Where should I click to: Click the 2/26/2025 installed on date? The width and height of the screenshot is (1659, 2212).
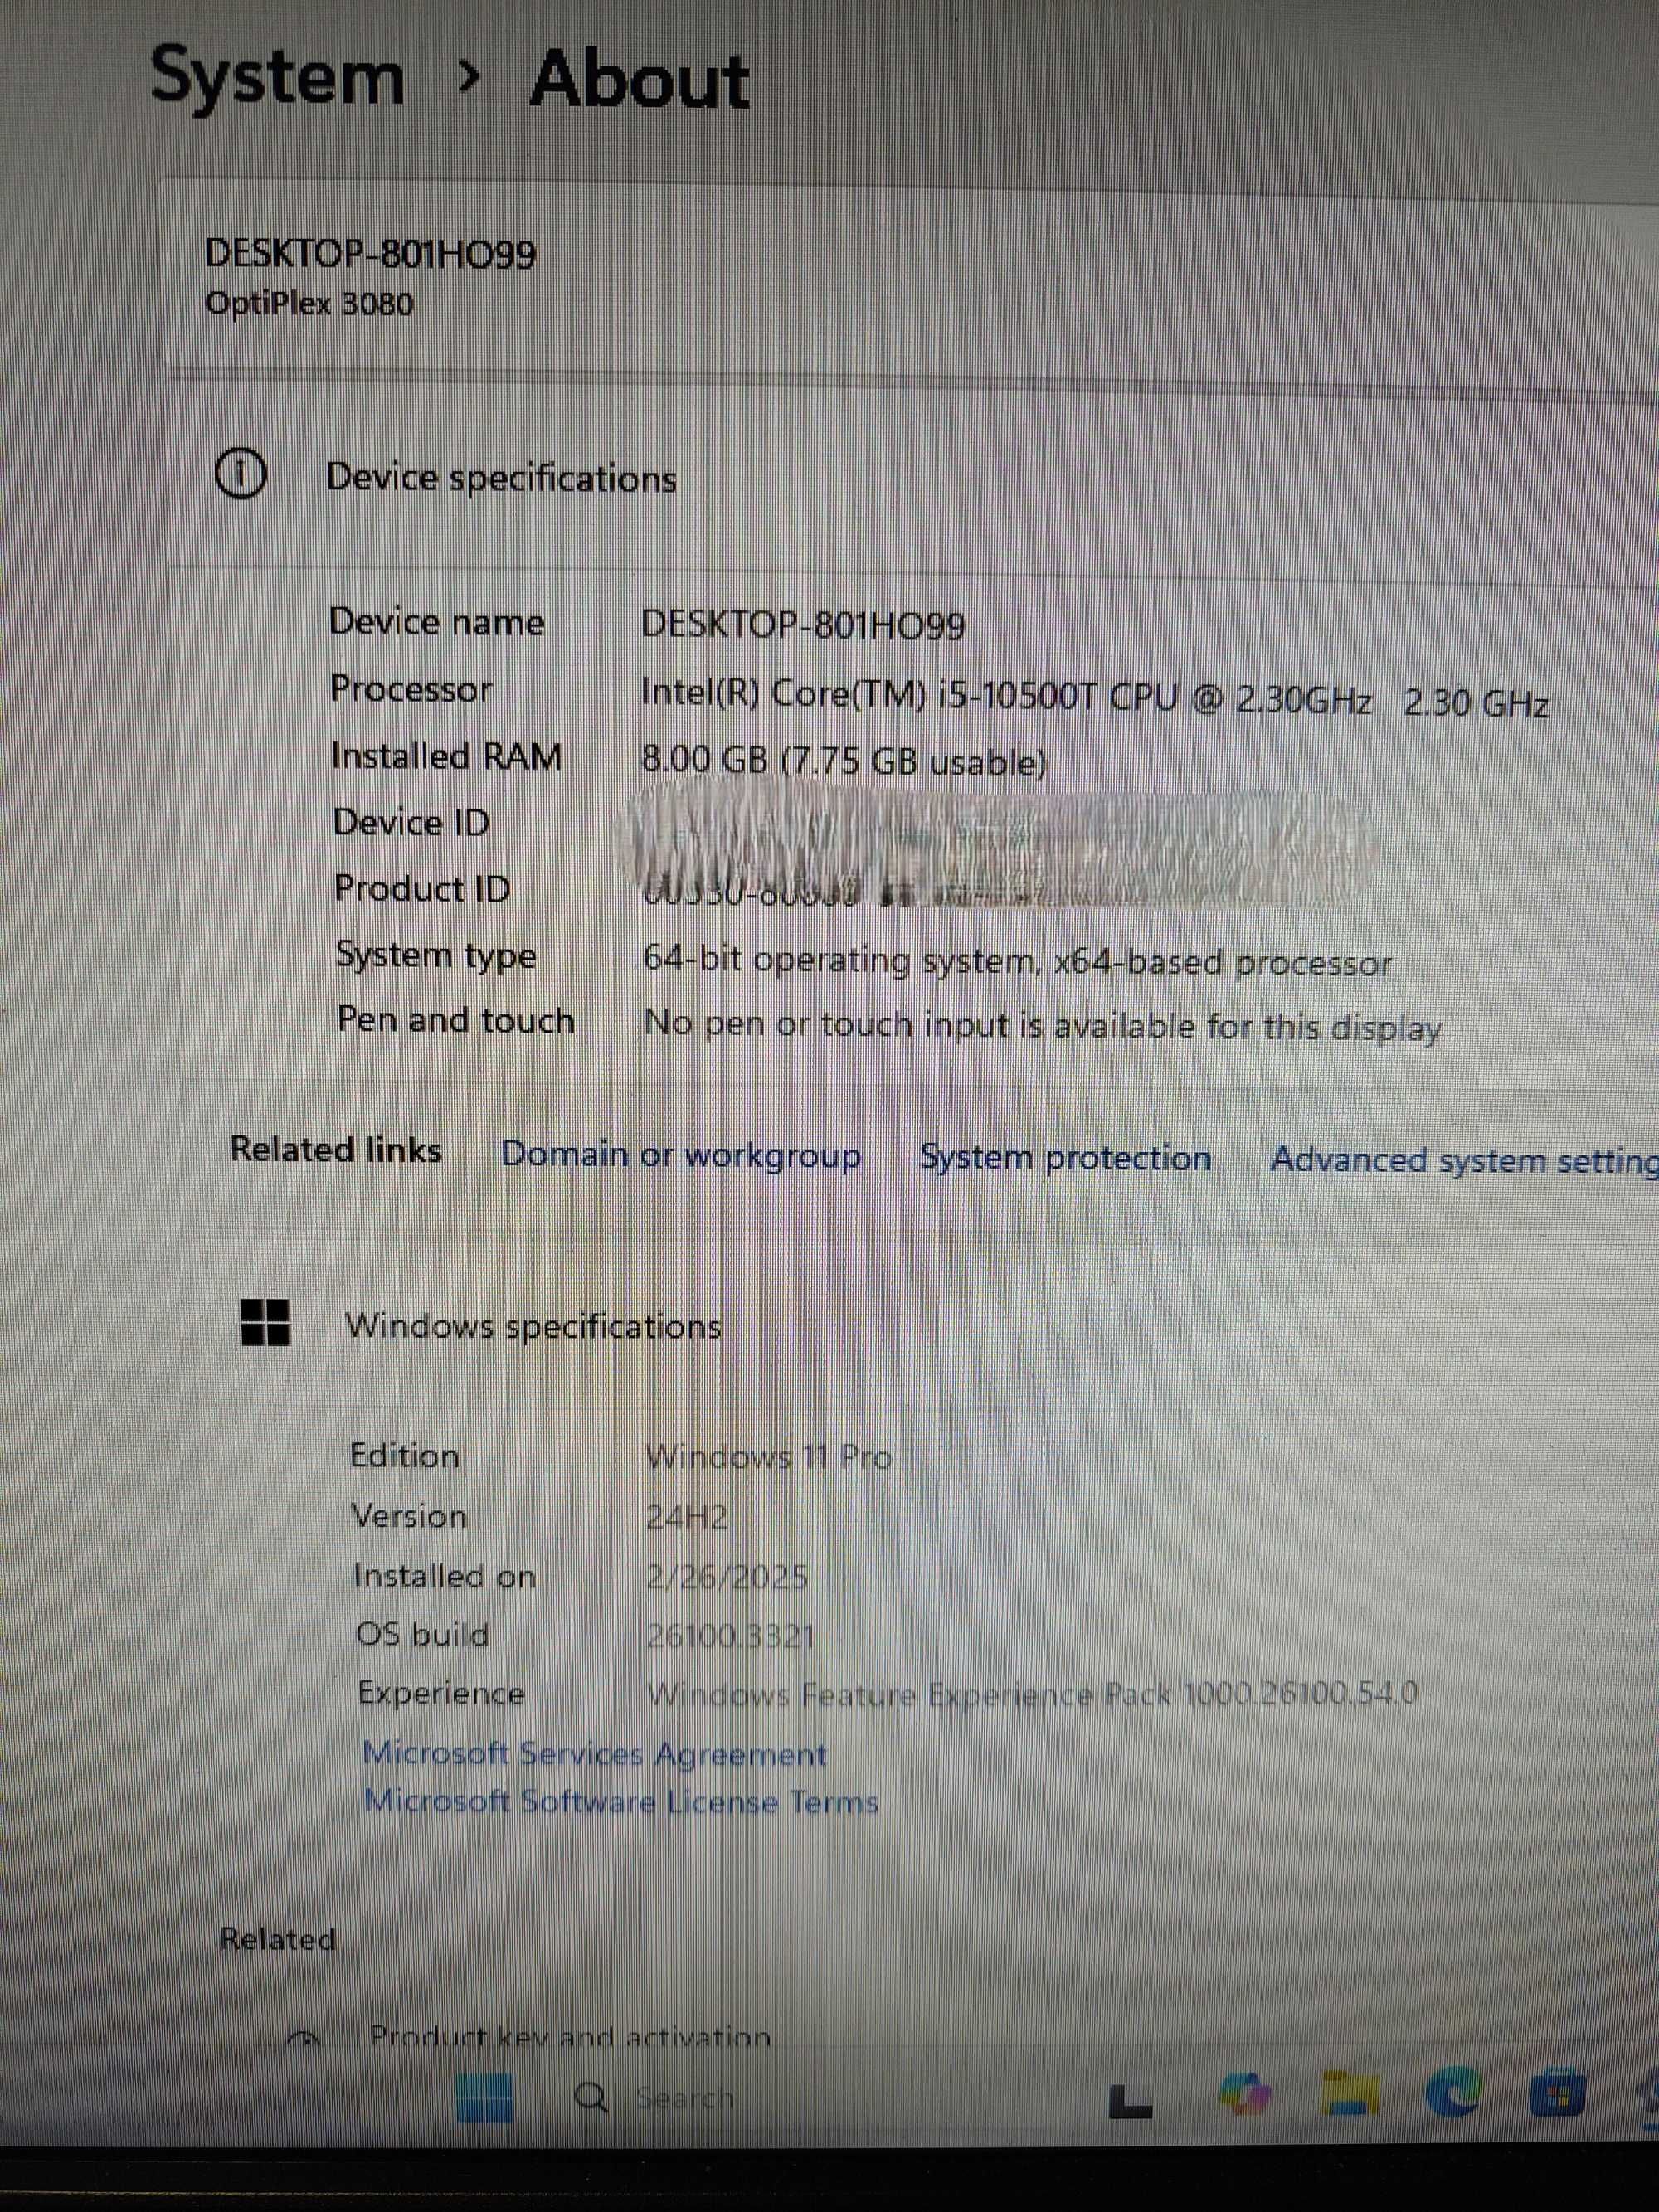click(727, 1577)
